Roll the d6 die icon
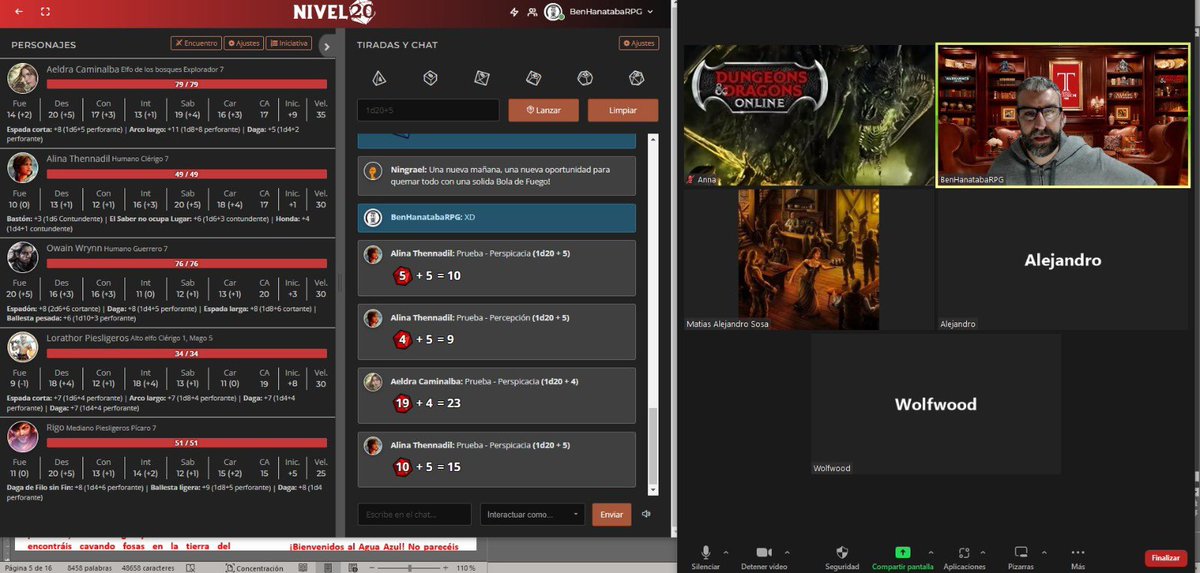The image size is (1200, 573). pyautogui.click(x=430, y=77)
